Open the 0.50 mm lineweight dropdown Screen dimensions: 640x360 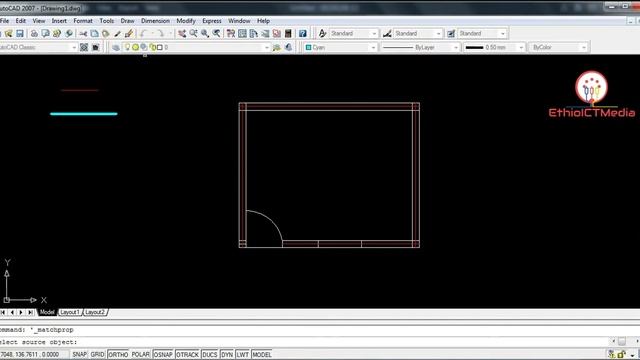(521, 47)
